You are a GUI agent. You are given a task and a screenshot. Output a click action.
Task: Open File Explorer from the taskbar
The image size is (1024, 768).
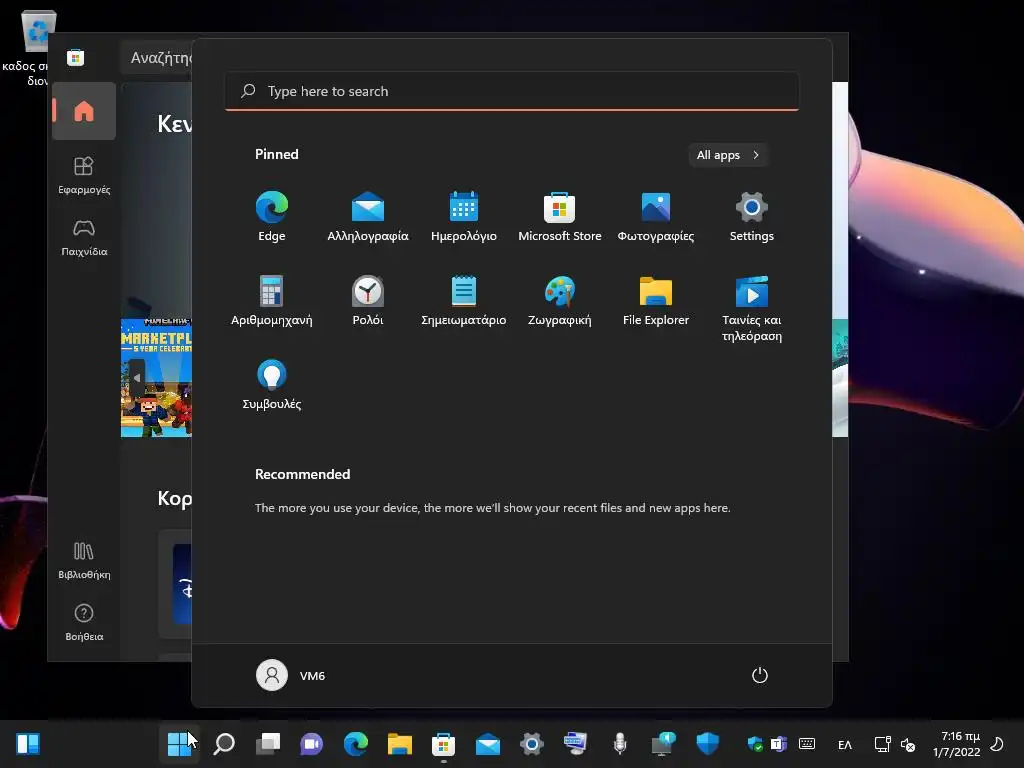[400, 743]
